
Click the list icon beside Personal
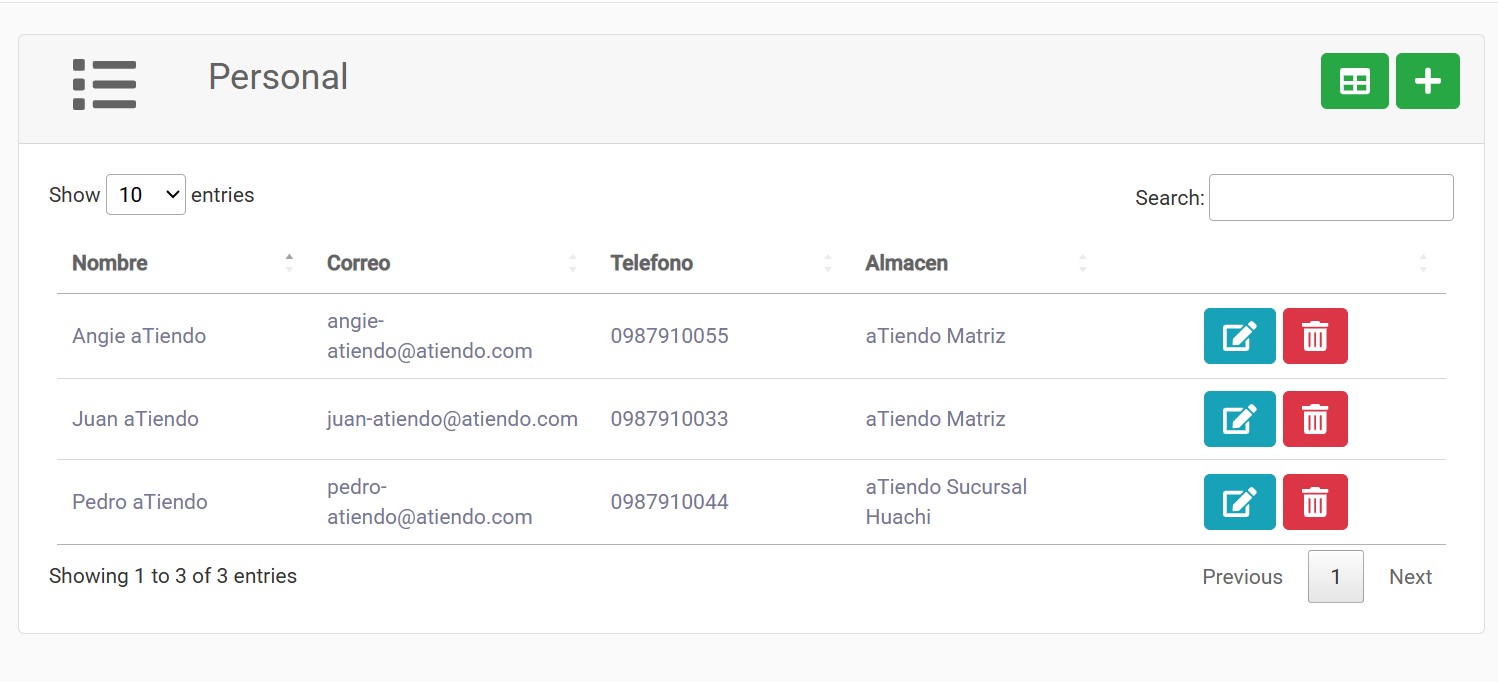click(104, 84)
